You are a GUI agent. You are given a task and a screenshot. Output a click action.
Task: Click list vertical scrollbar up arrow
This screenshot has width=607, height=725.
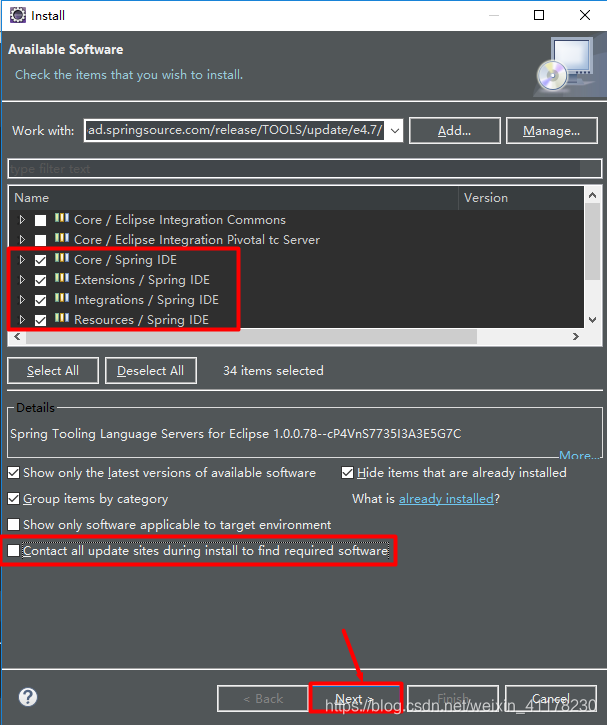(x=592, y=195)
